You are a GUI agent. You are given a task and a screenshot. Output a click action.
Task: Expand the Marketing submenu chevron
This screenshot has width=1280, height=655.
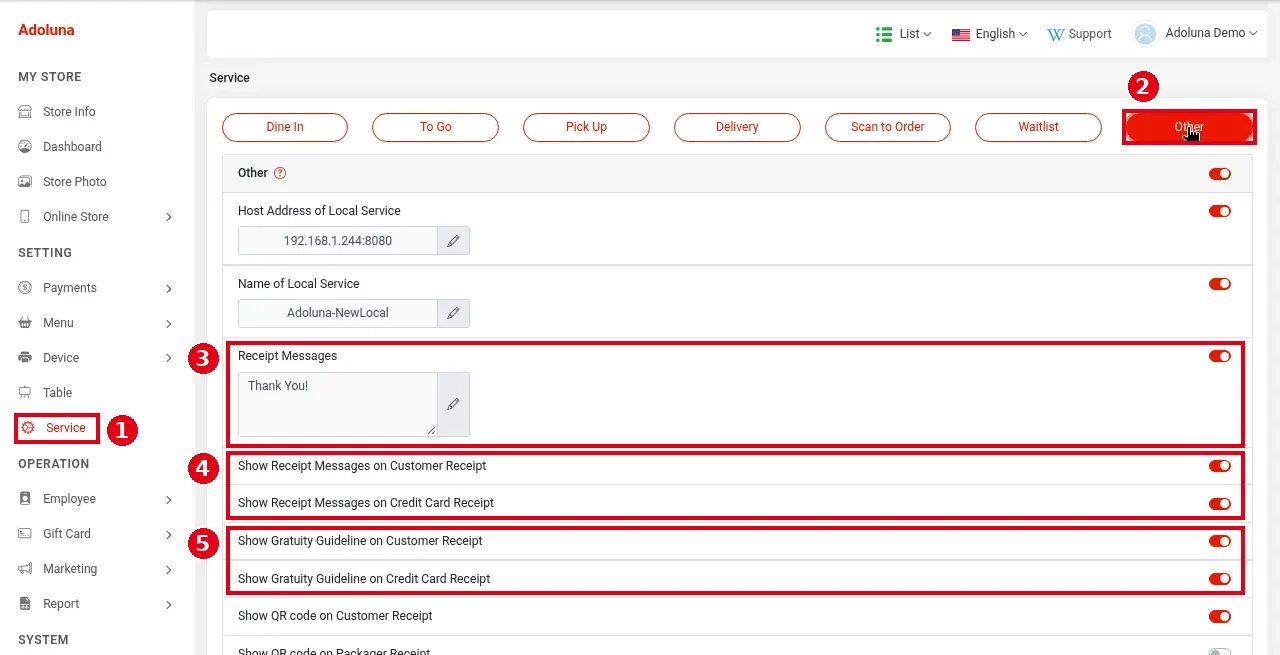pyautogui.click(x=169, y=570)
